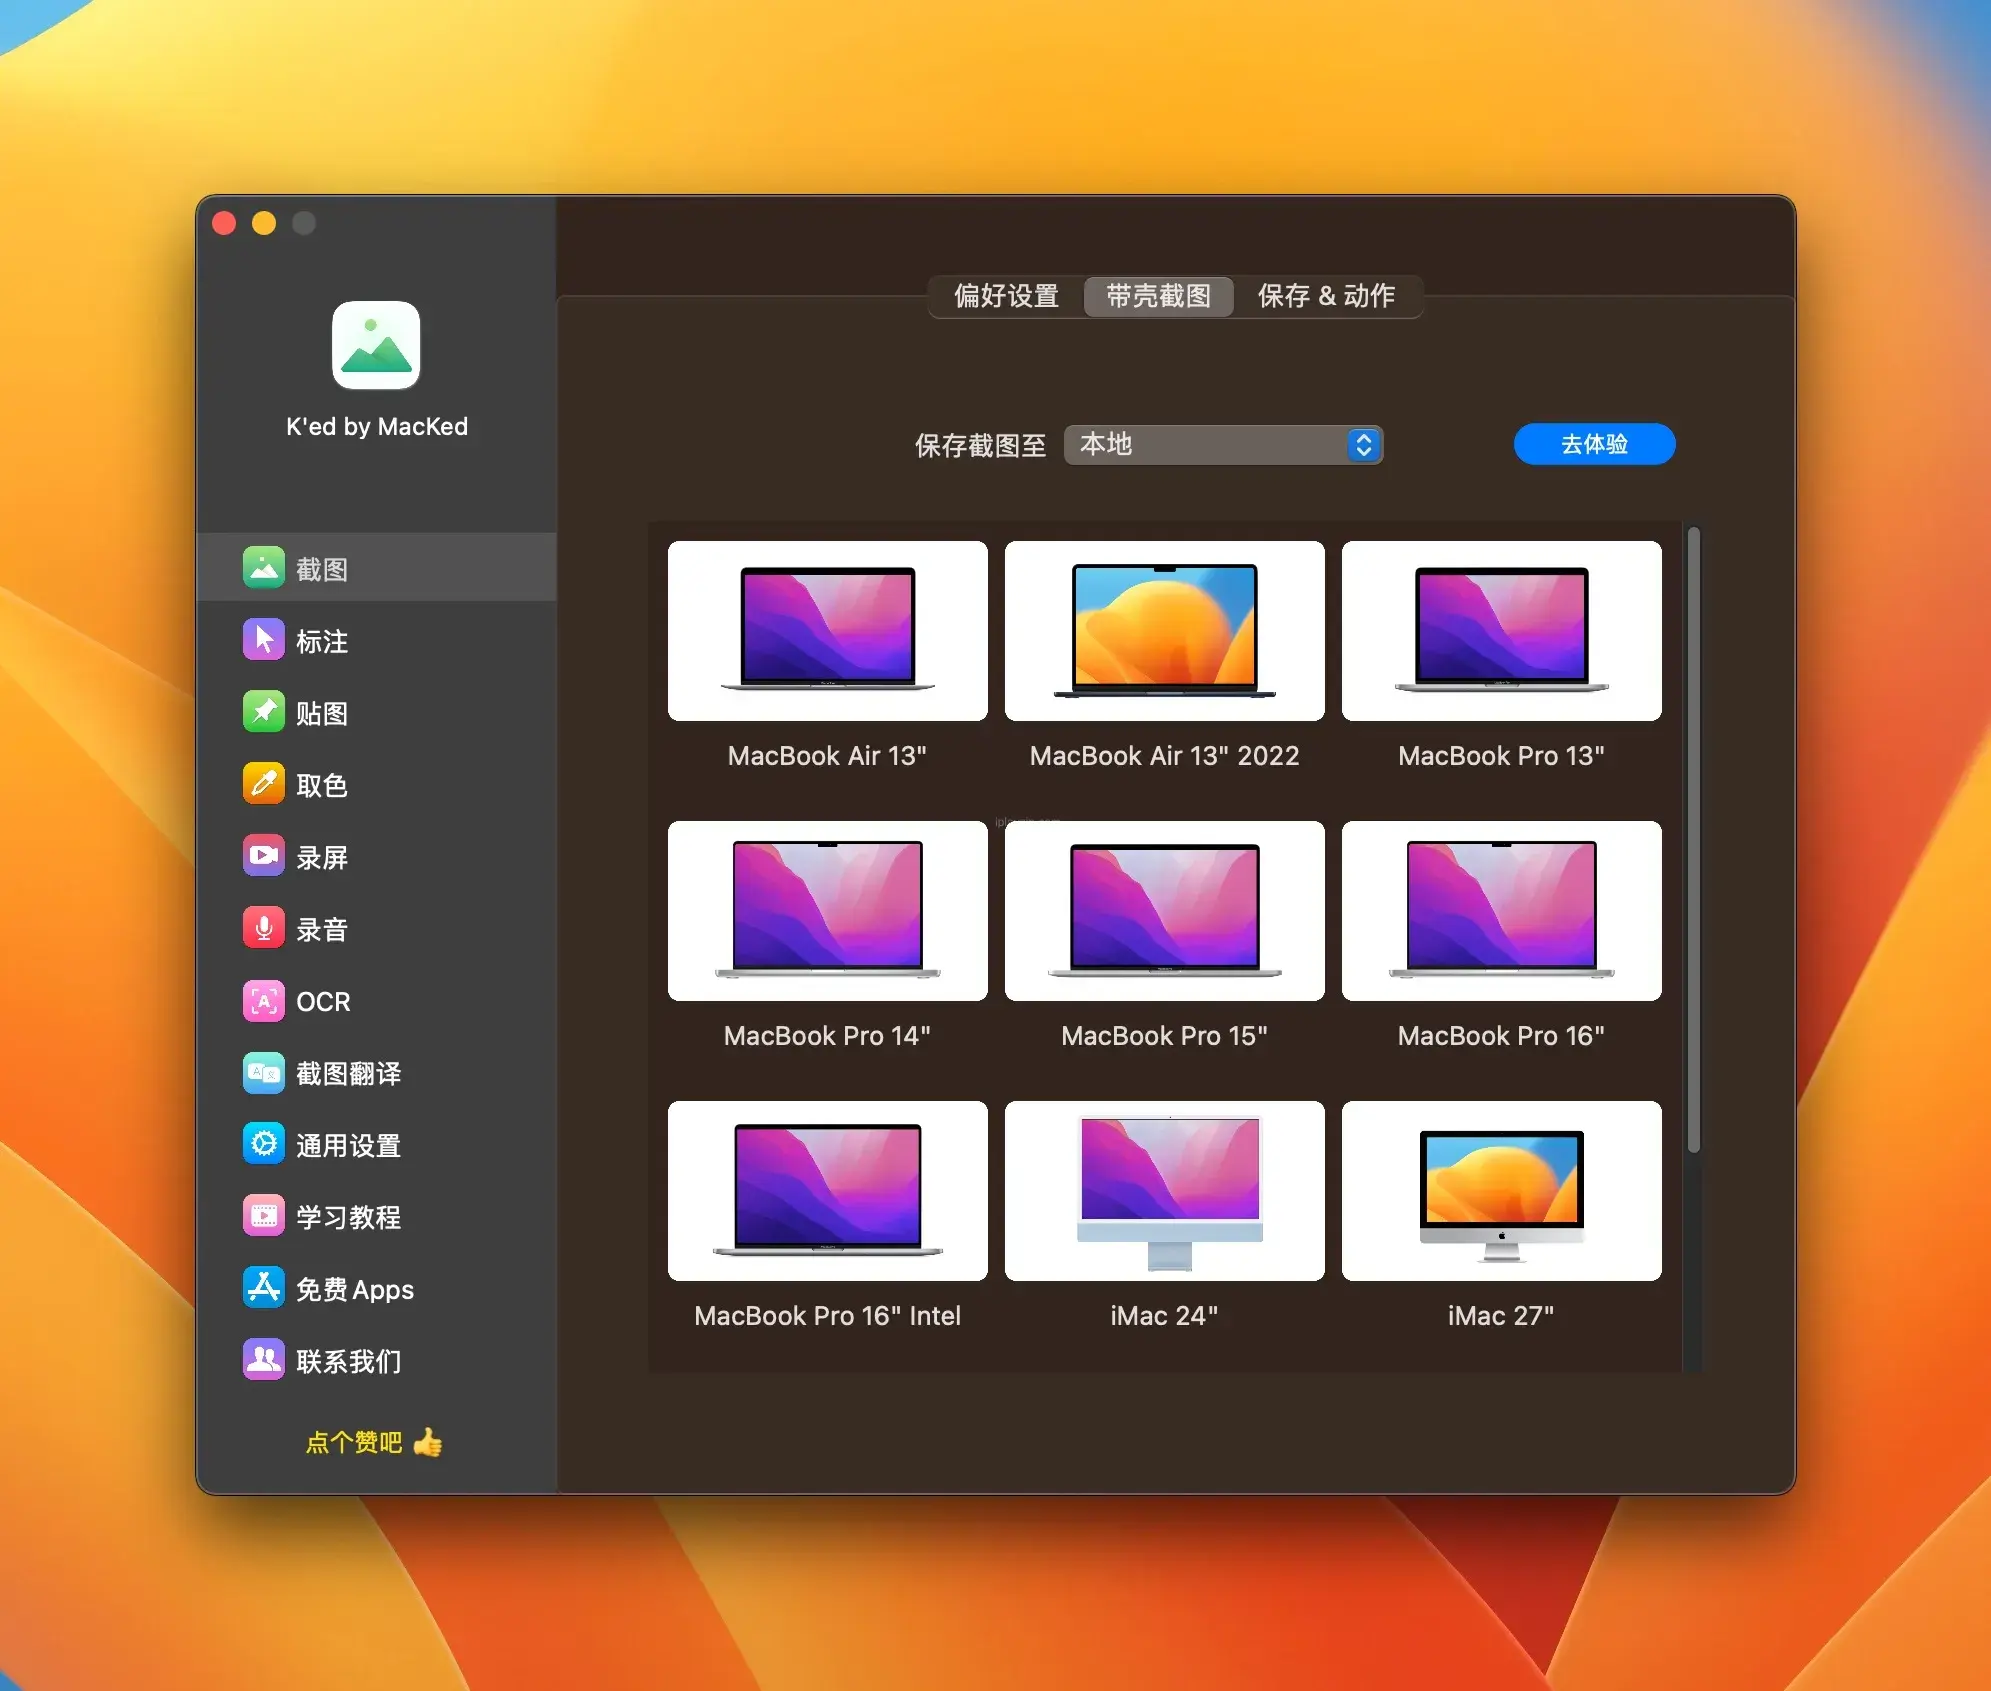Image resolution: width=1991 pixels, height=1691 pixels.
Task: Pick the iMac 24" thumbnail
Action: point(1165,1191)
